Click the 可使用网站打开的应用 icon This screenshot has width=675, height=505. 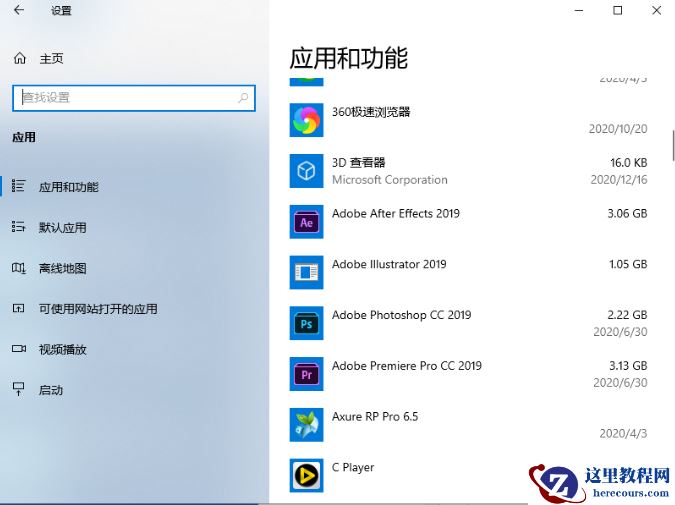pos(19,308)
